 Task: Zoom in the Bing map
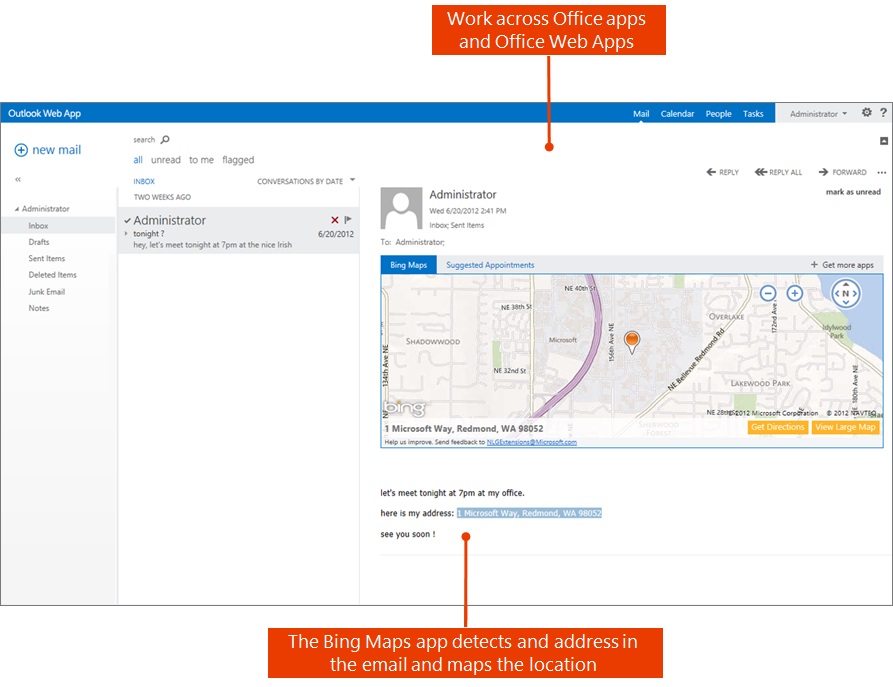795,293
